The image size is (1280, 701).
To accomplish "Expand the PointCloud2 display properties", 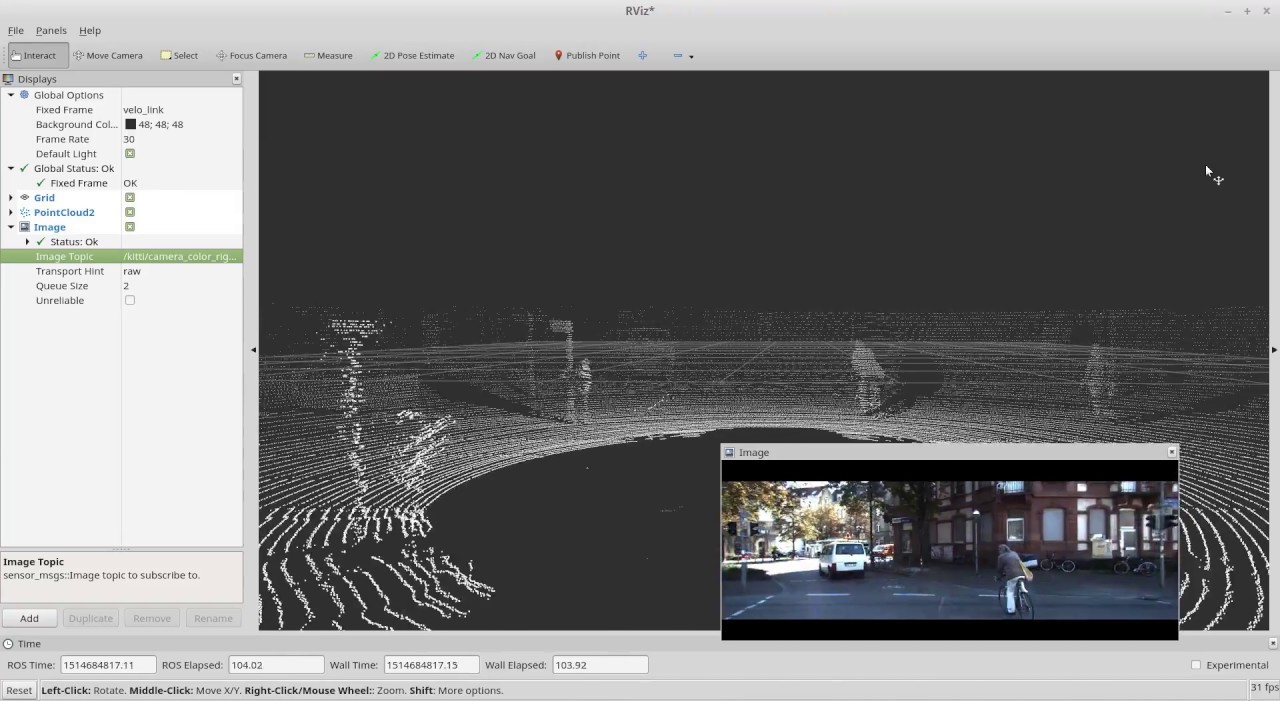I will pos(11,212).
